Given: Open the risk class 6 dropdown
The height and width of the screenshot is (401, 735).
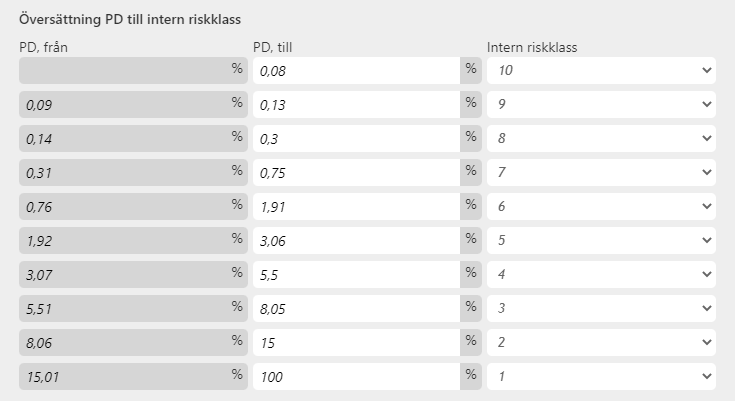Looking at the screenshot, I should tap(601, 206).
